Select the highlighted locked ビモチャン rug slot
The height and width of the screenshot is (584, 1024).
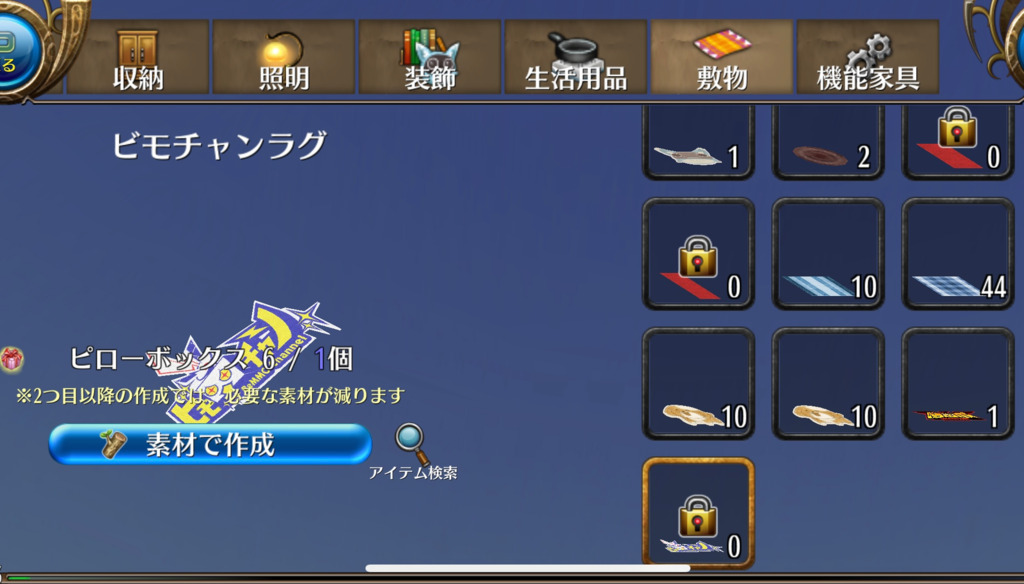click(698, 512)
